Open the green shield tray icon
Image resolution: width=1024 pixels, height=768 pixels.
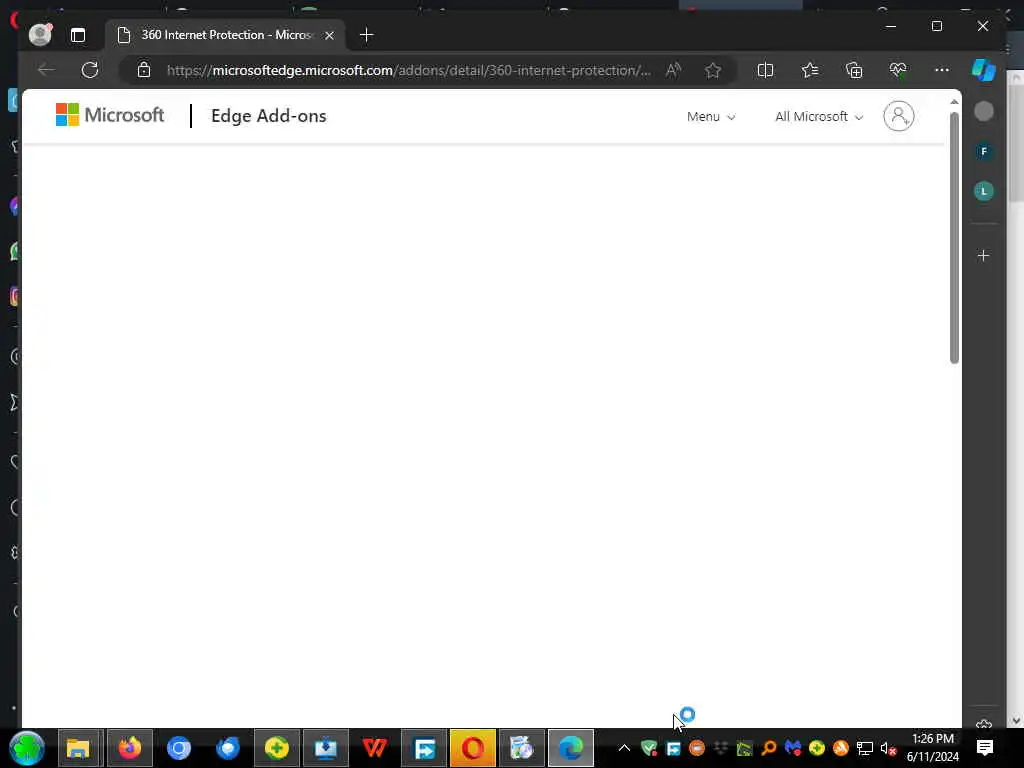649,748
